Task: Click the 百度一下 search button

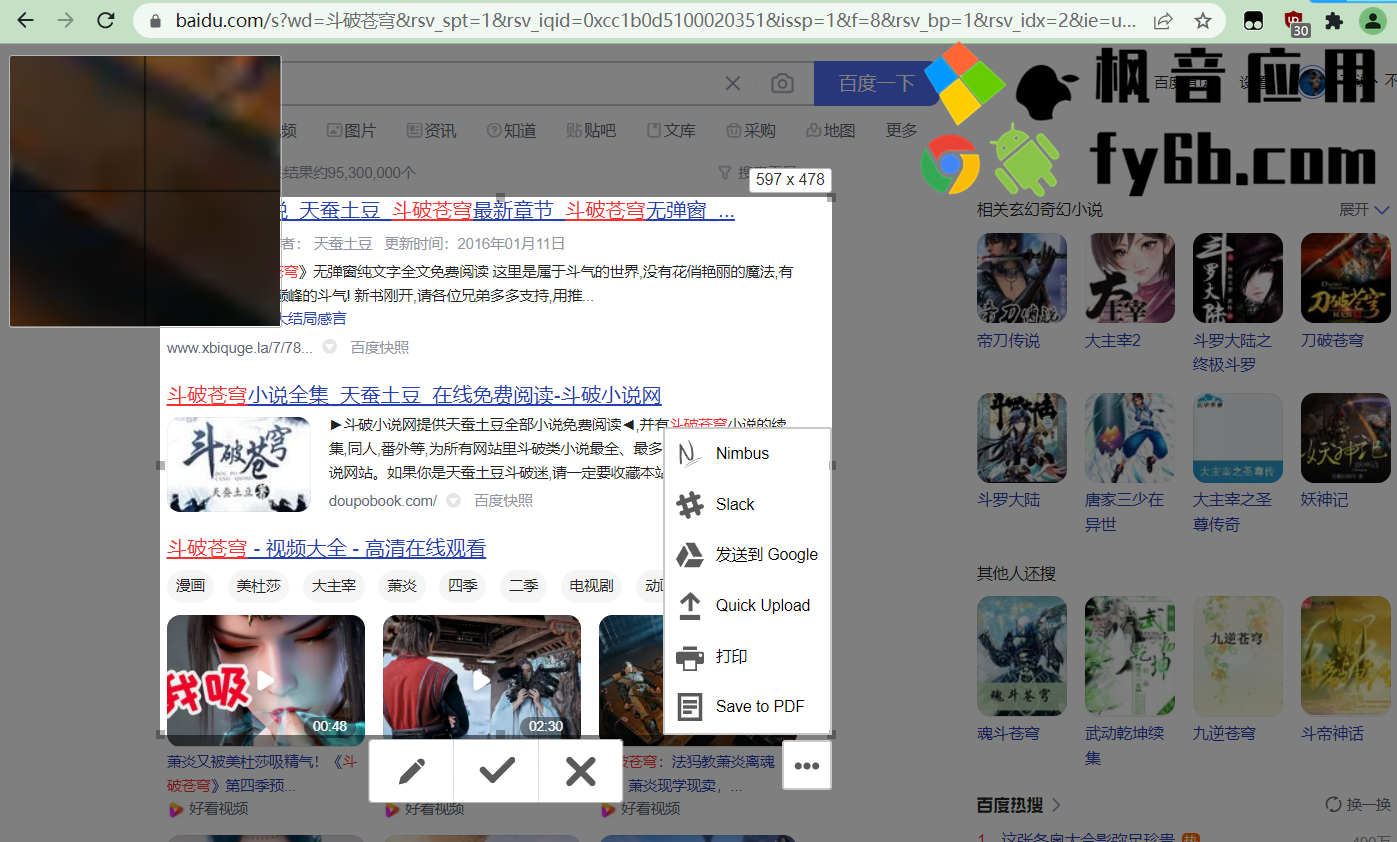Action: point(876,83)
